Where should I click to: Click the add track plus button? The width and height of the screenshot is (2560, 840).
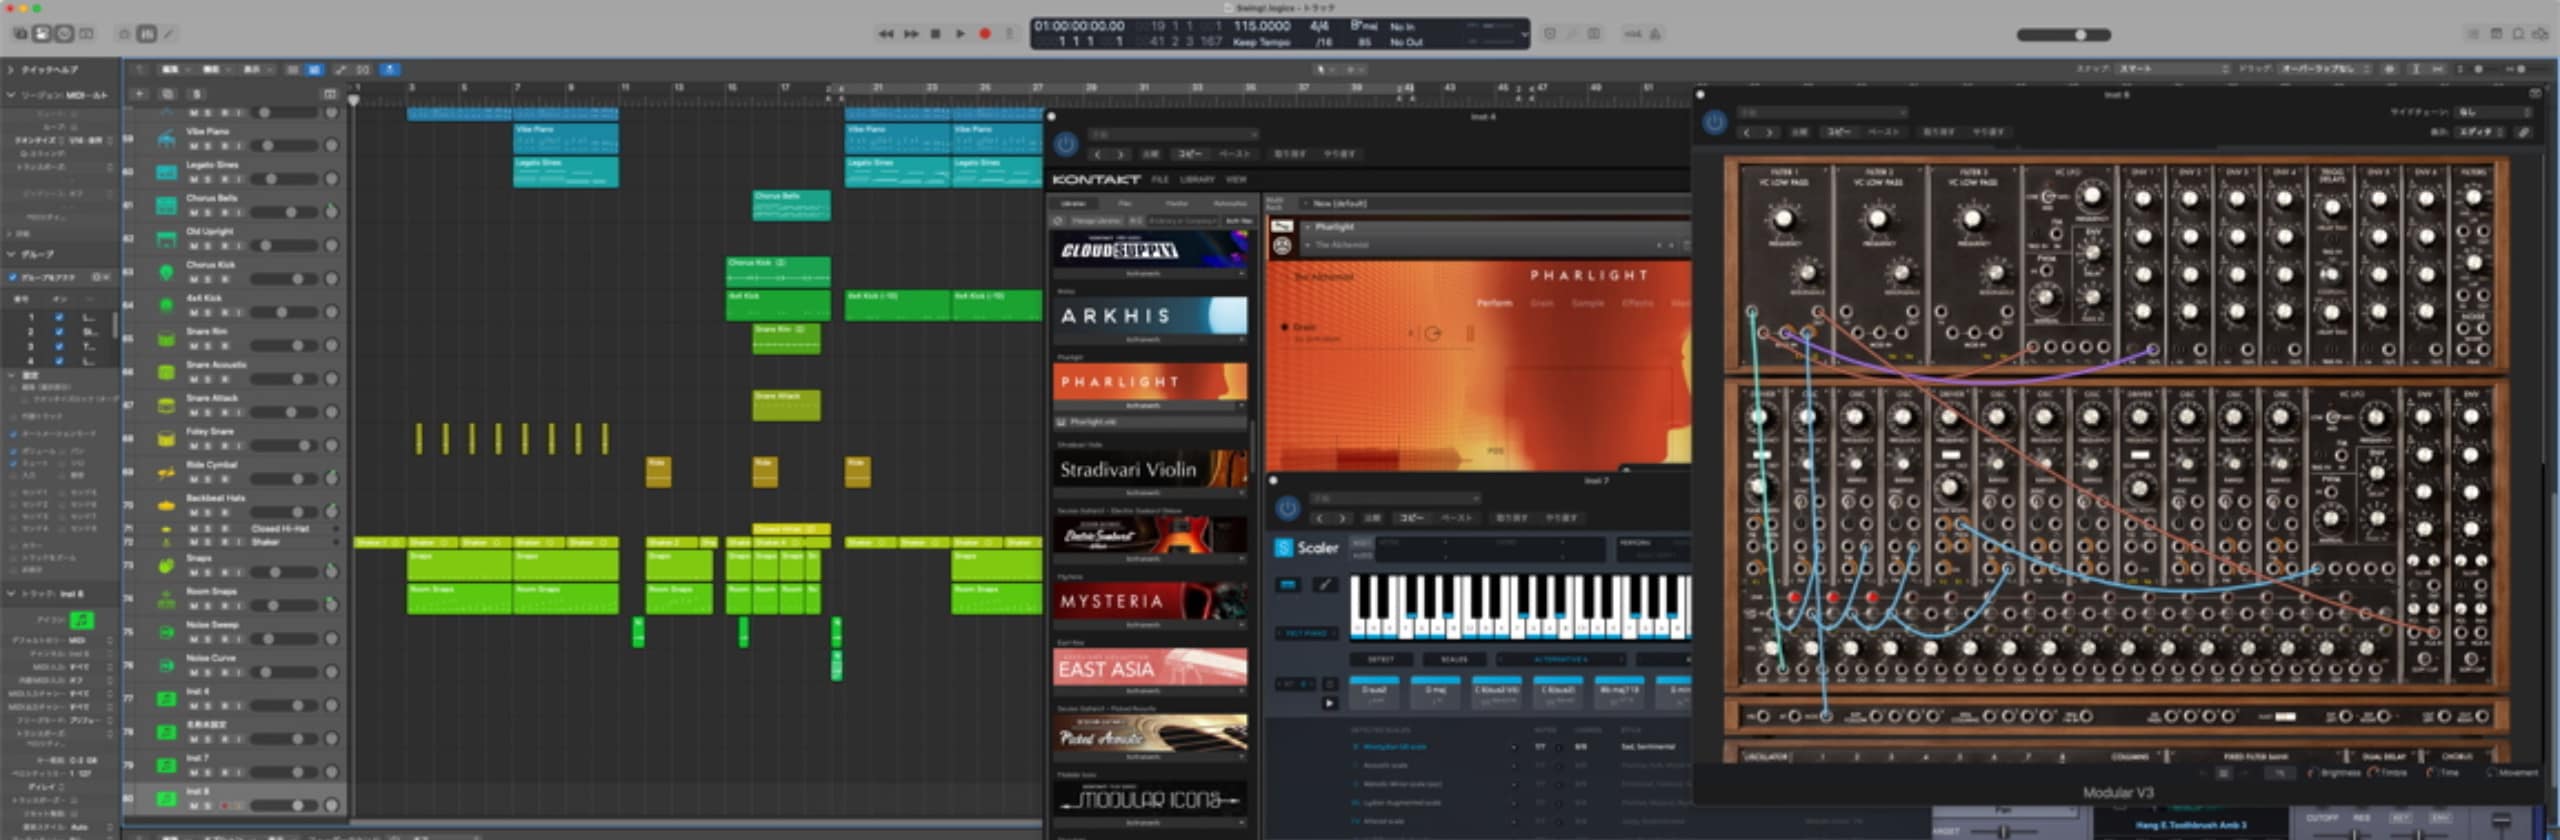pyautogui.click(x=140, y=94)
